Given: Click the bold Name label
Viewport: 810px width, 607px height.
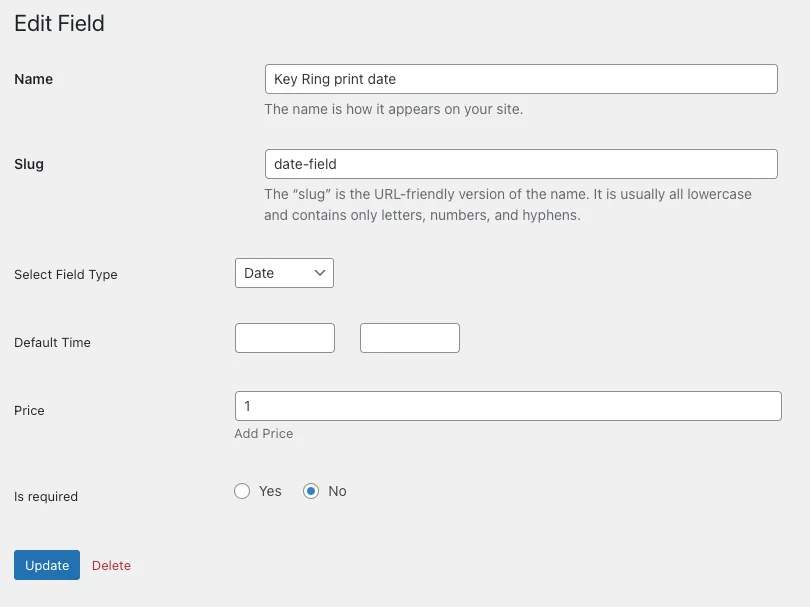Looking at the screenshot, I should pyautogui.click(x=33, y=79).
